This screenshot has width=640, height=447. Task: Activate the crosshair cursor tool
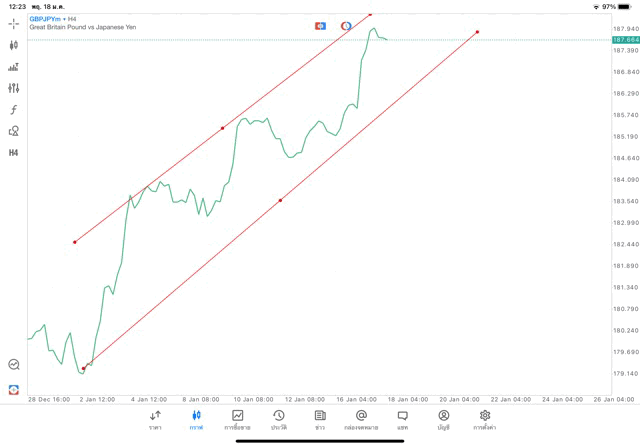[x=14, y=23]
